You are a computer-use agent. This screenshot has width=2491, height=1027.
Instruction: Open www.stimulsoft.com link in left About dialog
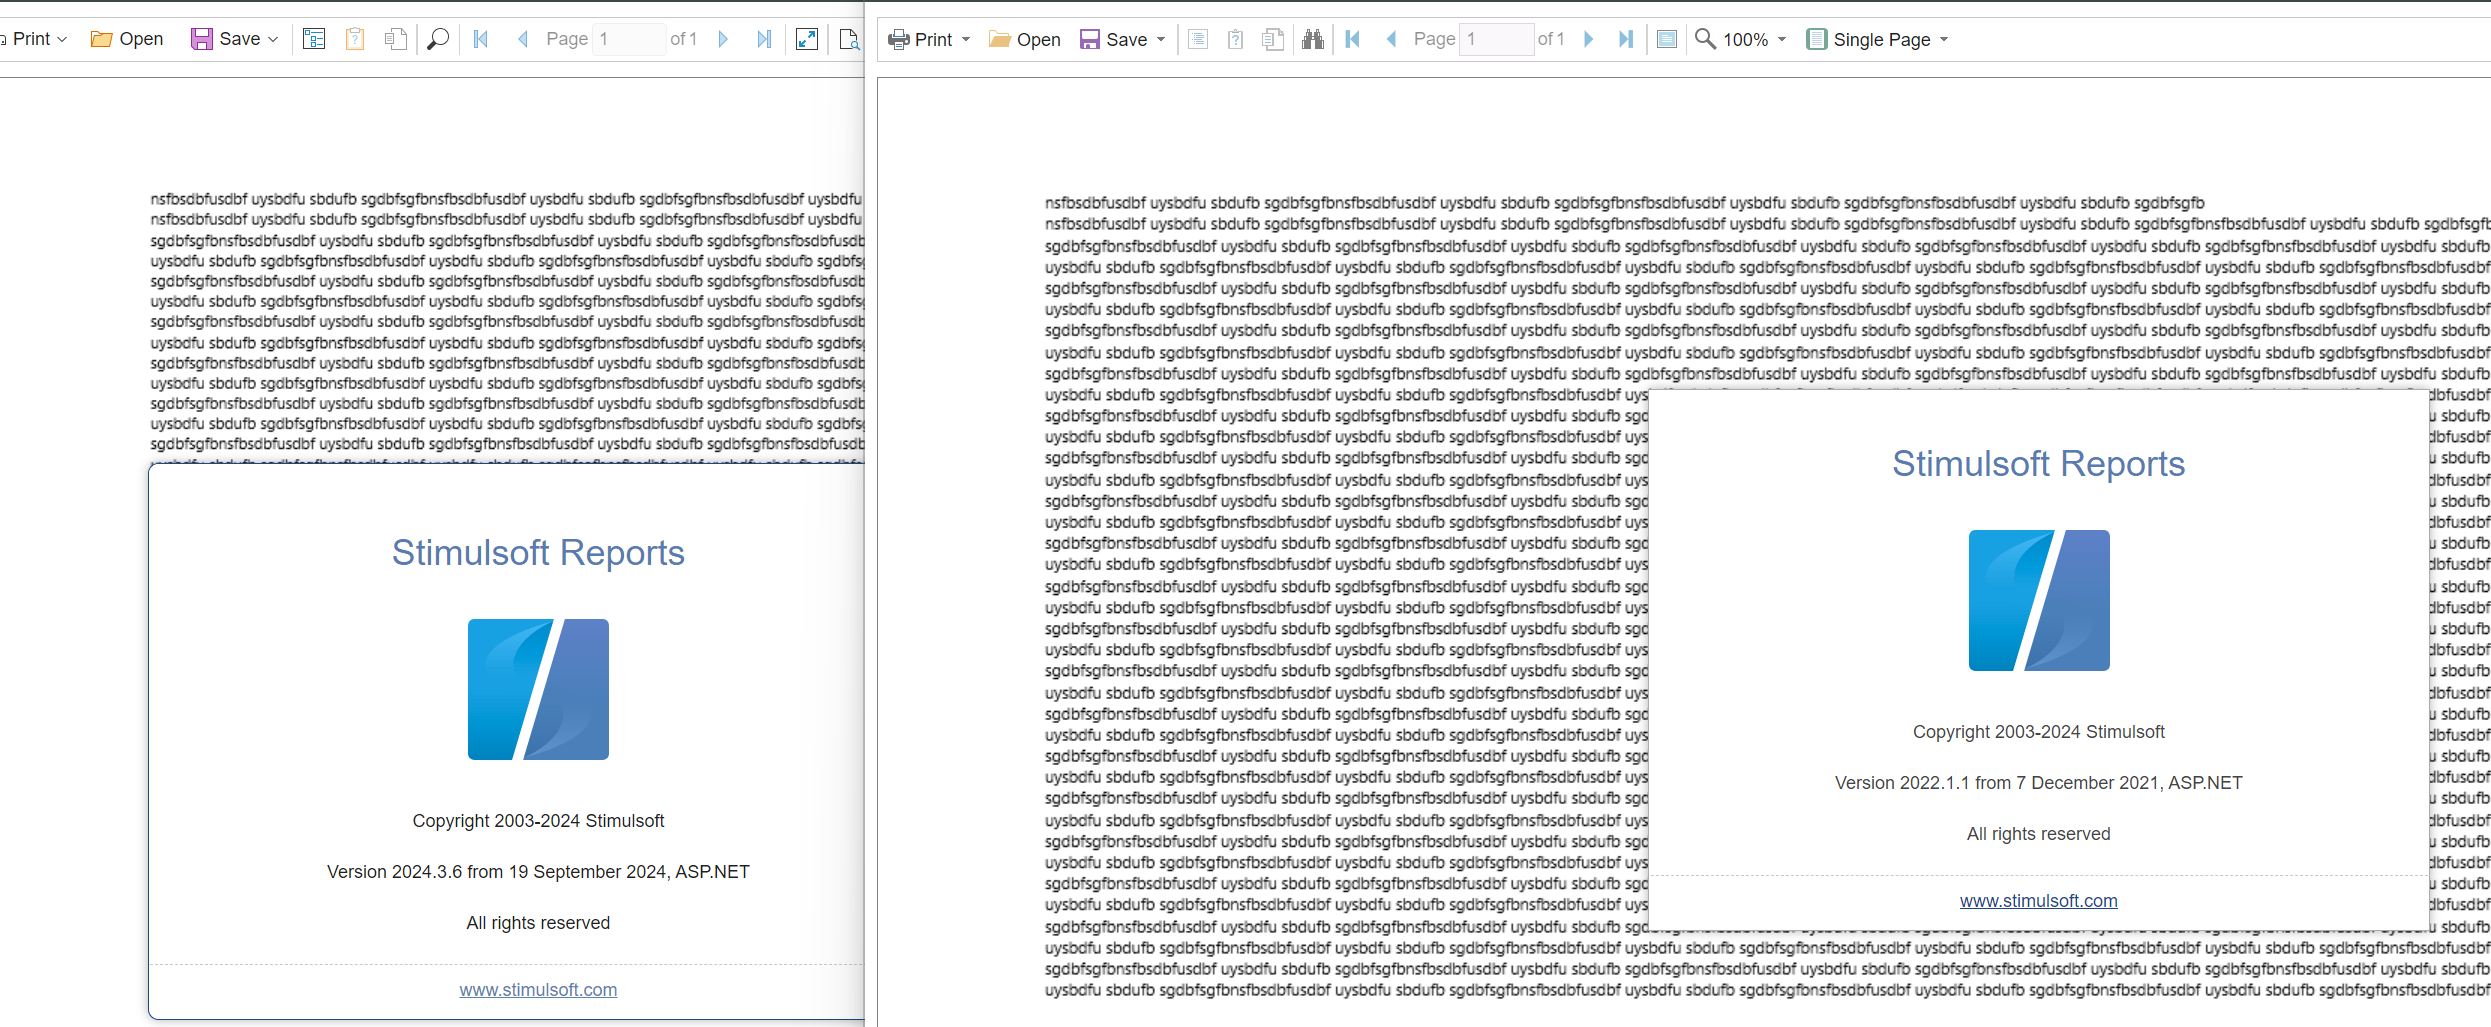[538, 989]
